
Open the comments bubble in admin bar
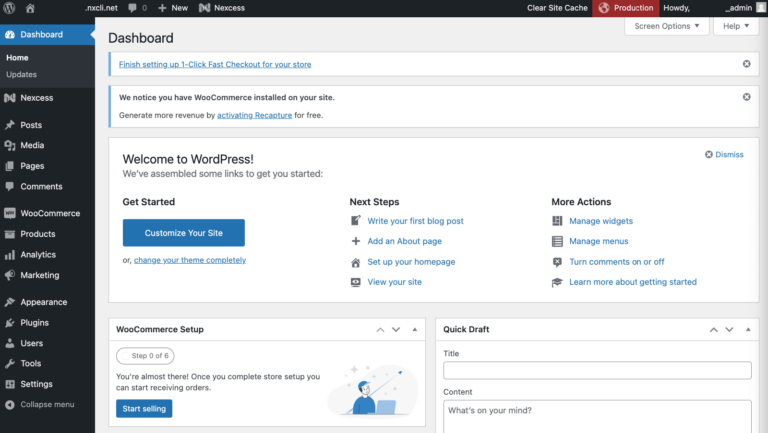click(x=137, y=8)
